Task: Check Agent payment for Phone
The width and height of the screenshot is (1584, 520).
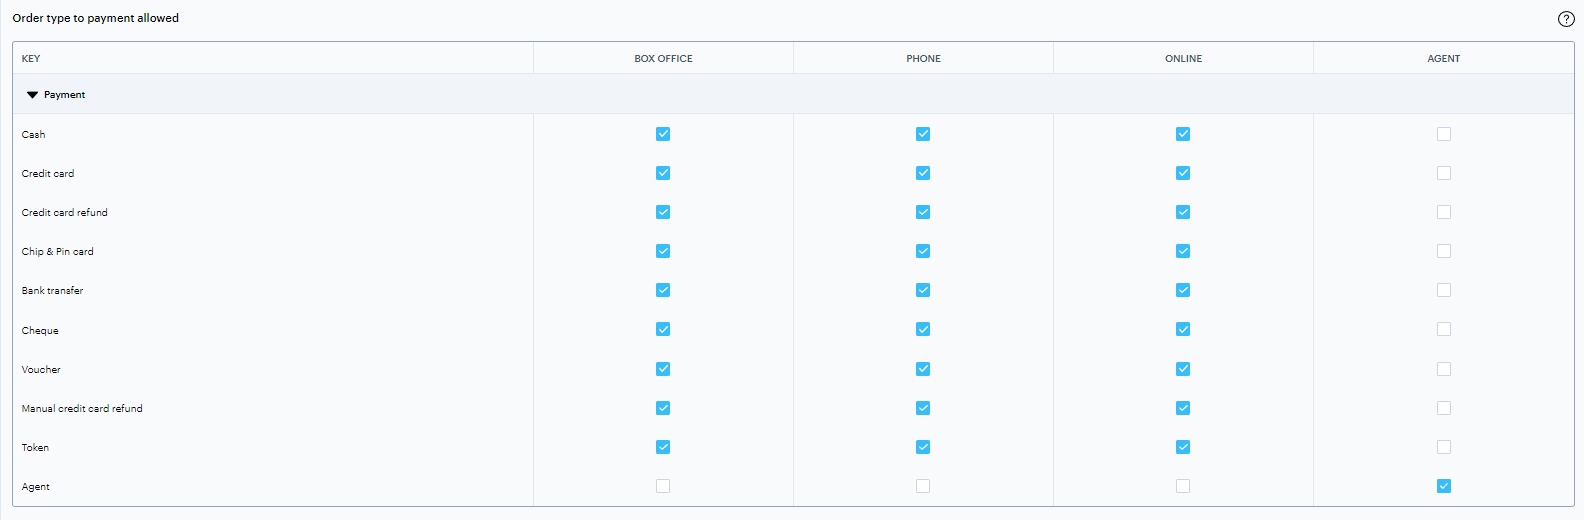Action: coord(923,486)
